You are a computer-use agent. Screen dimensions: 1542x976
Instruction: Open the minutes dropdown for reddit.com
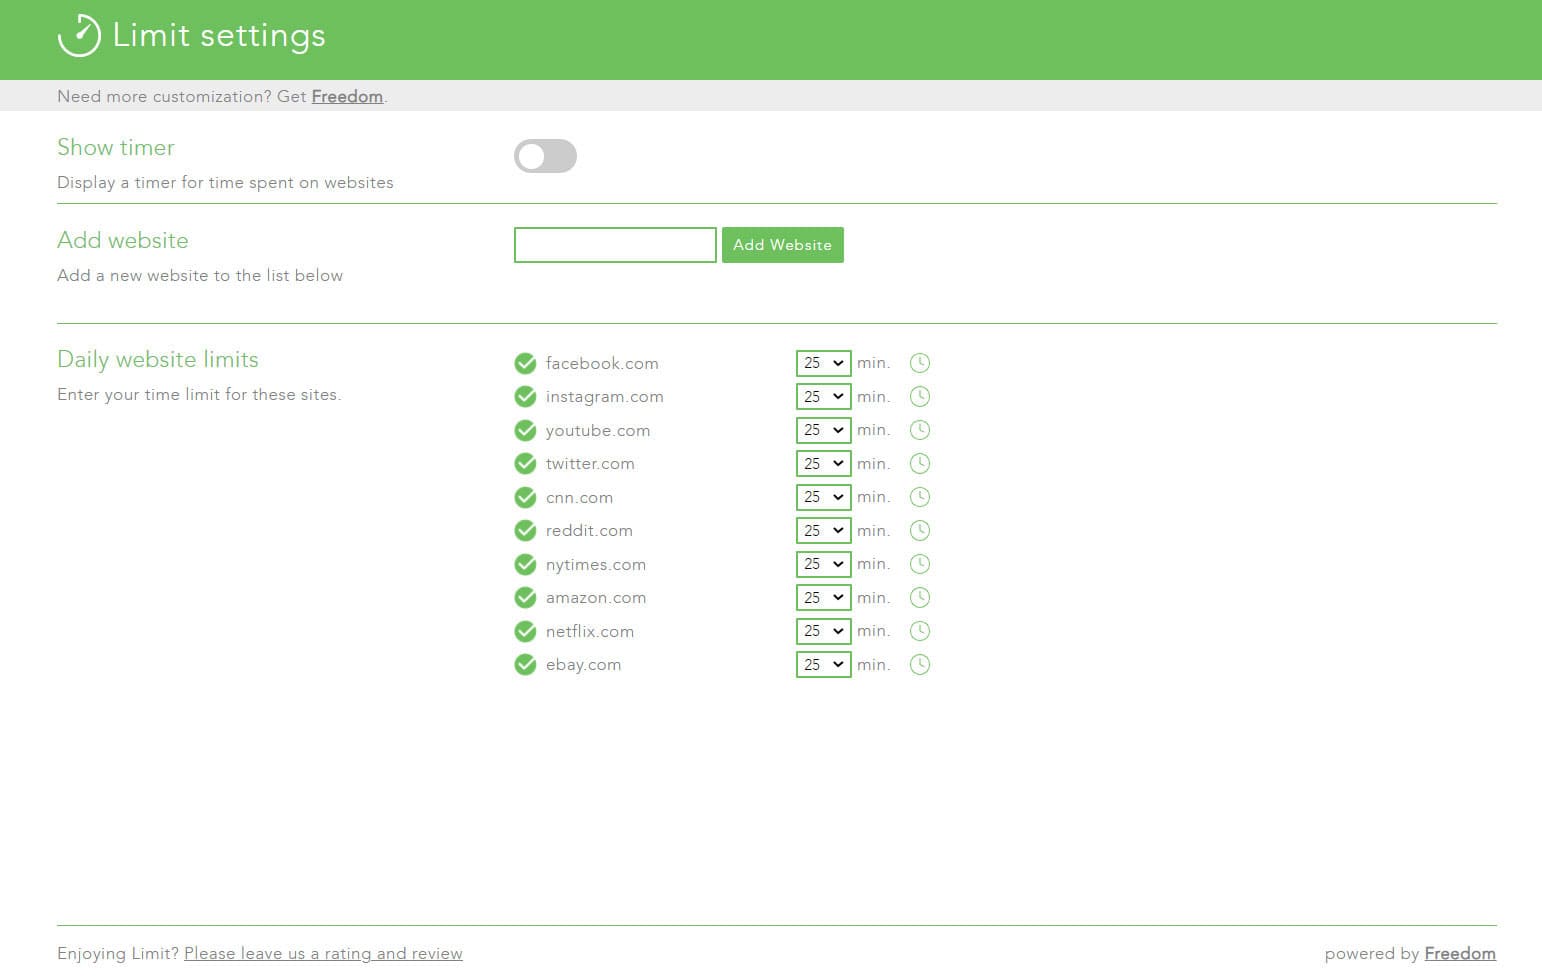click(822, 530)
